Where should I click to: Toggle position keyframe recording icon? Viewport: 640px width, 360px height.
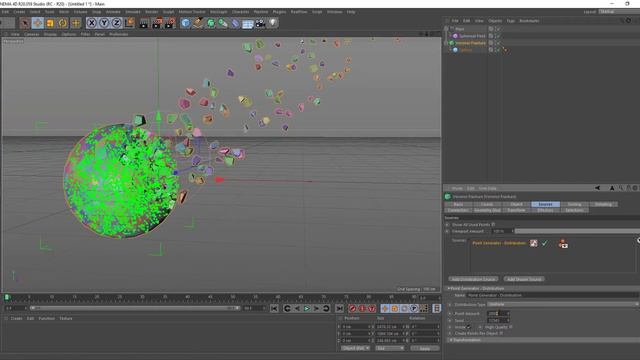[x=384, y=309]
